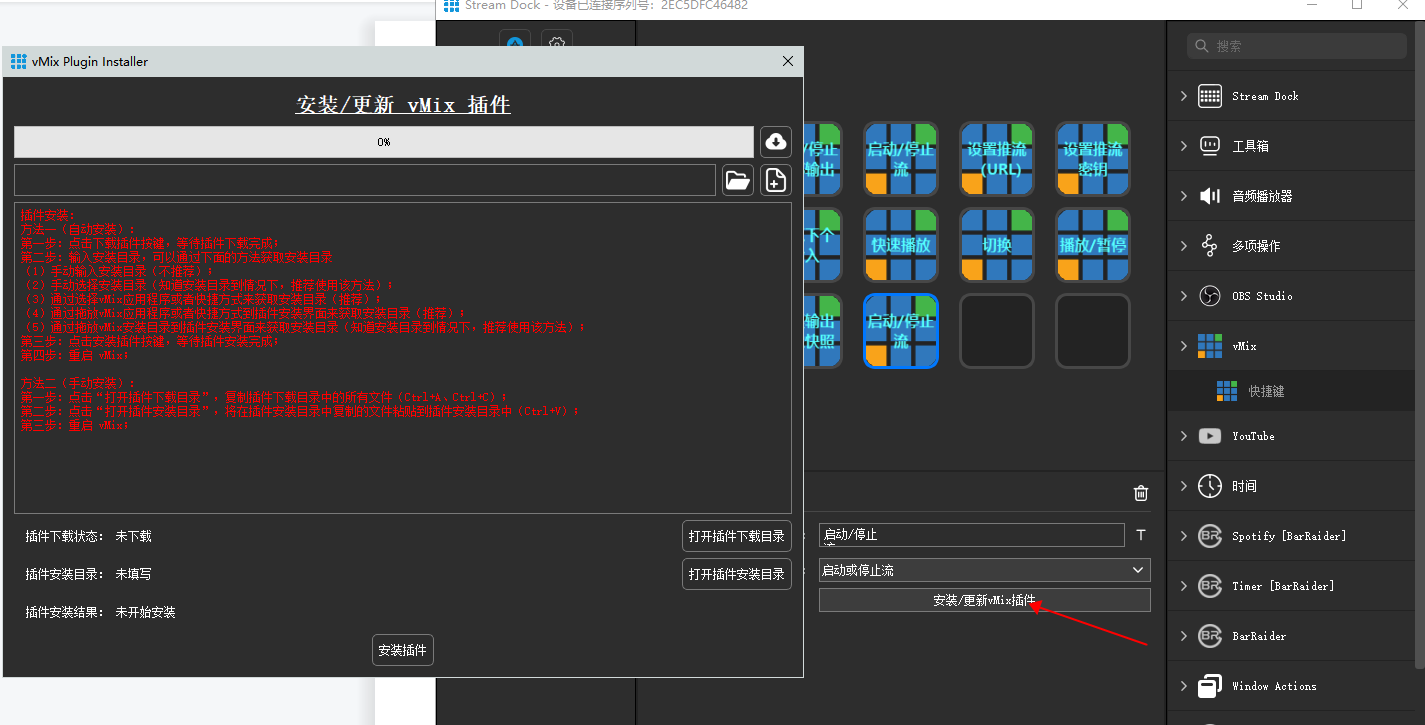The height and width of the screenshot is (725, 1425).
Task: Close the vMix Plugin Installer window
Action: [788, 61]
